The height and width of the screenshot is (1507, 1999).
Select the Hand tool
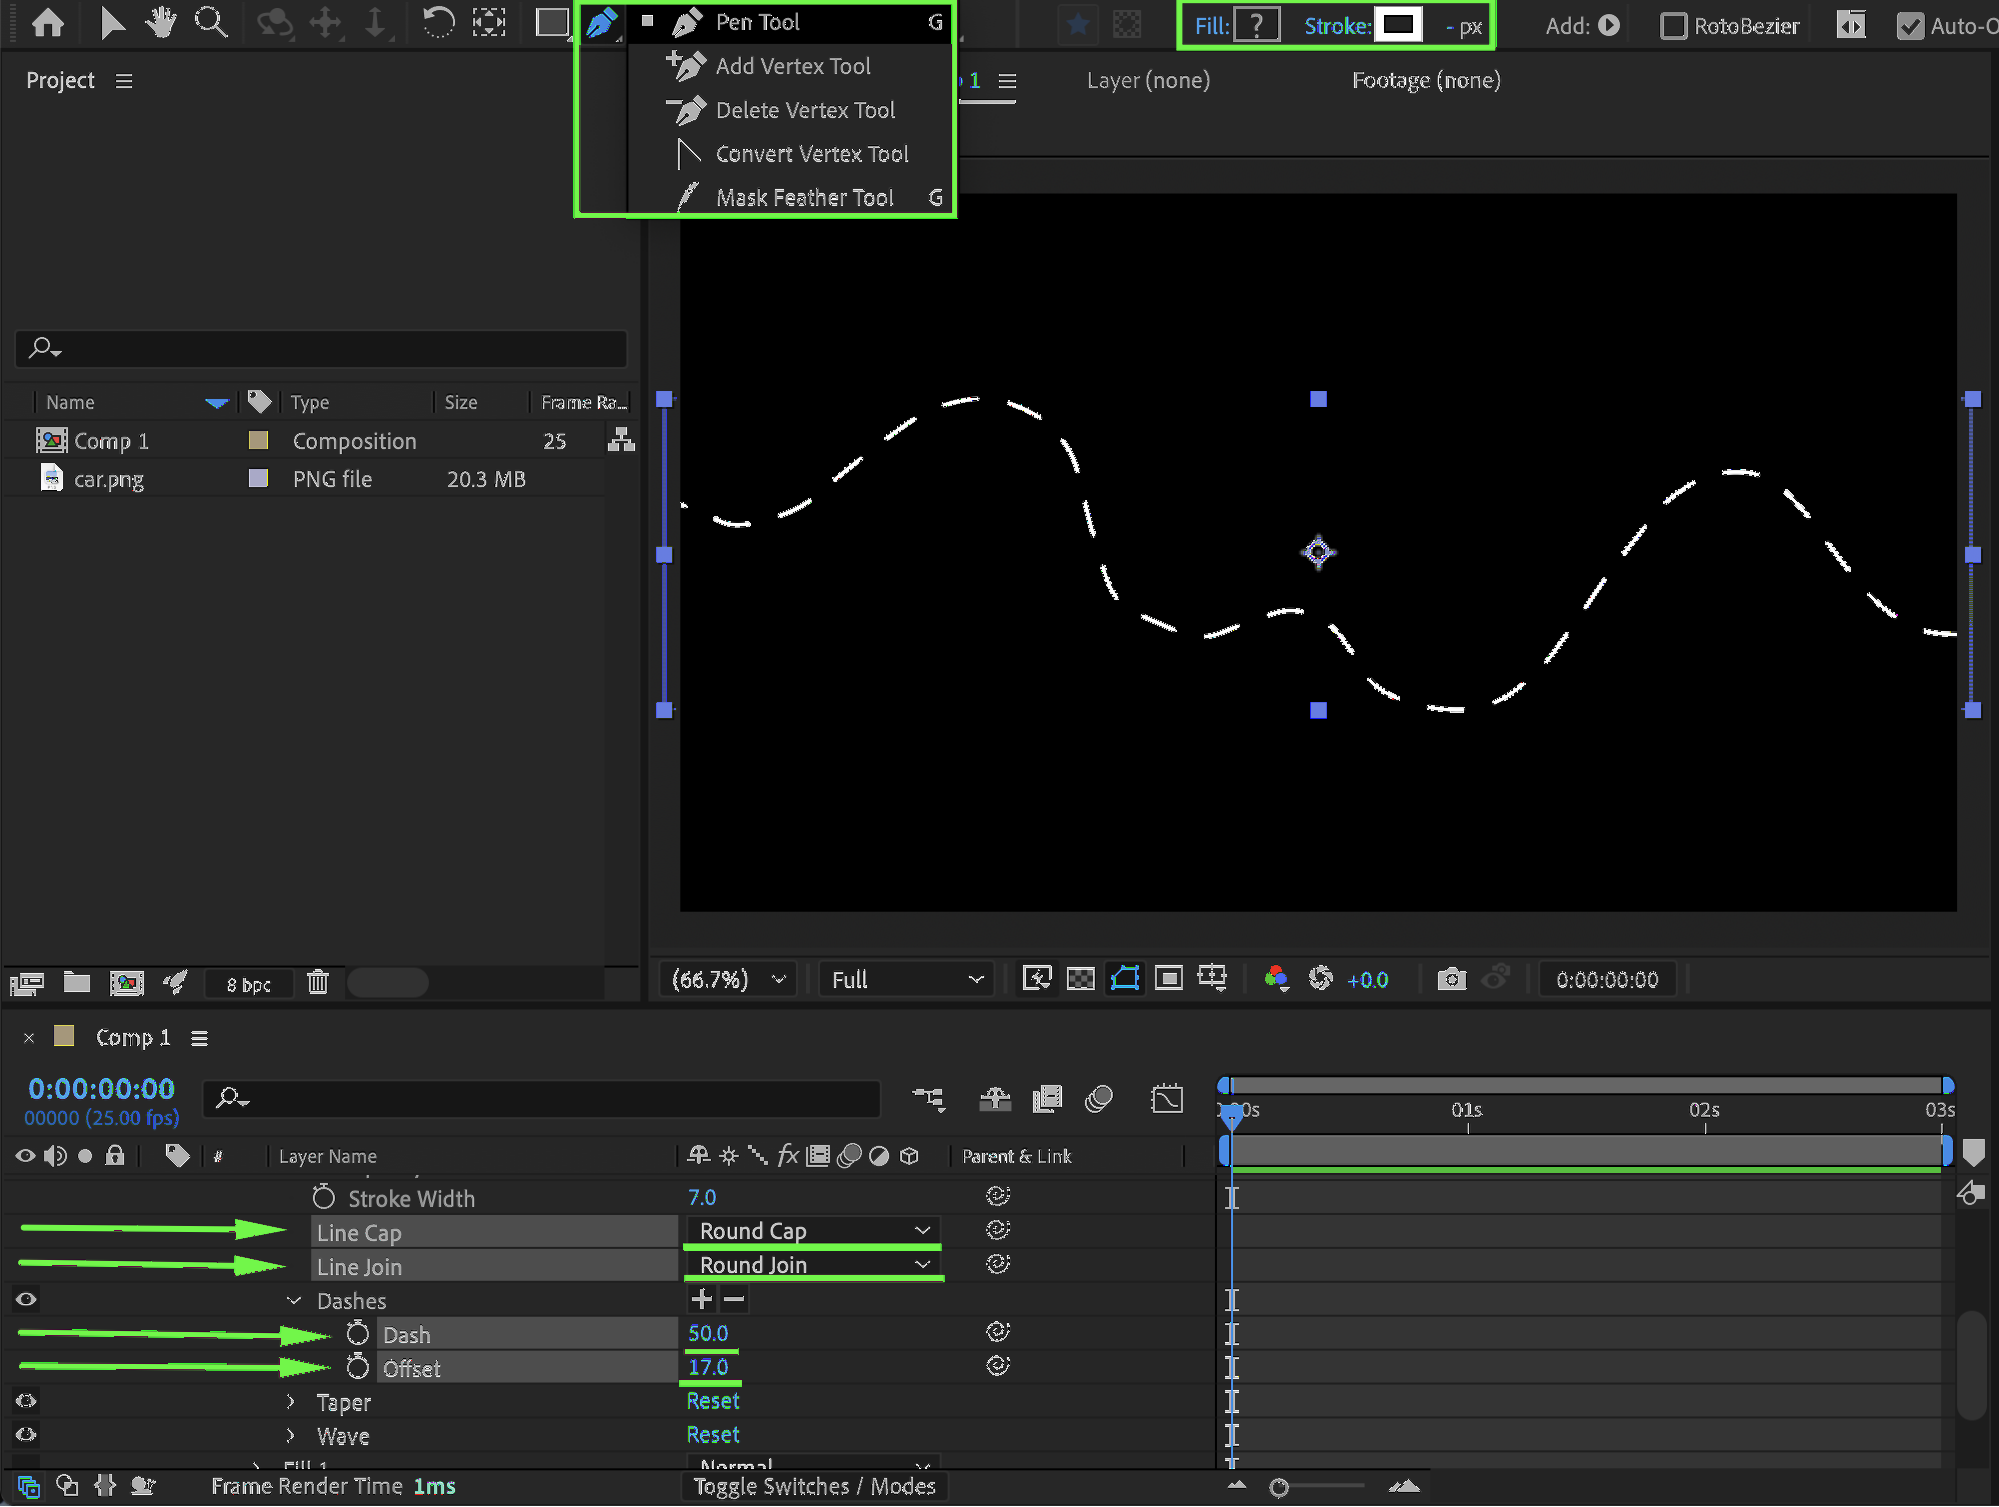pyautogui.click(x=160, y=23)
